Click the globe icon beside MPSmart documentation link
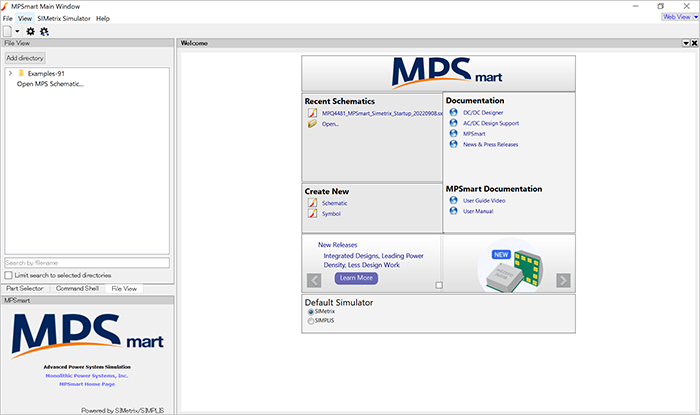 coord(454,133)
